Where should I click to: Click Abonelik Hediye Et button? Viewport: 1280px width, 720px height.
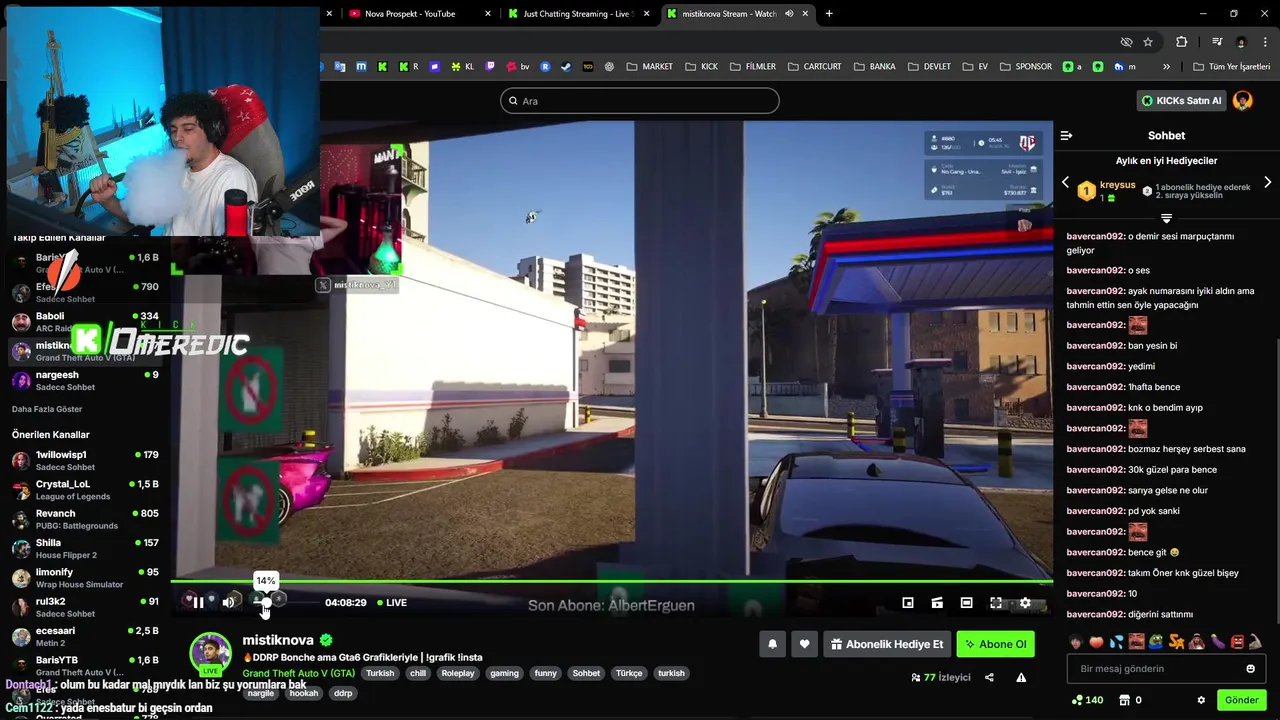coord(886,644)
